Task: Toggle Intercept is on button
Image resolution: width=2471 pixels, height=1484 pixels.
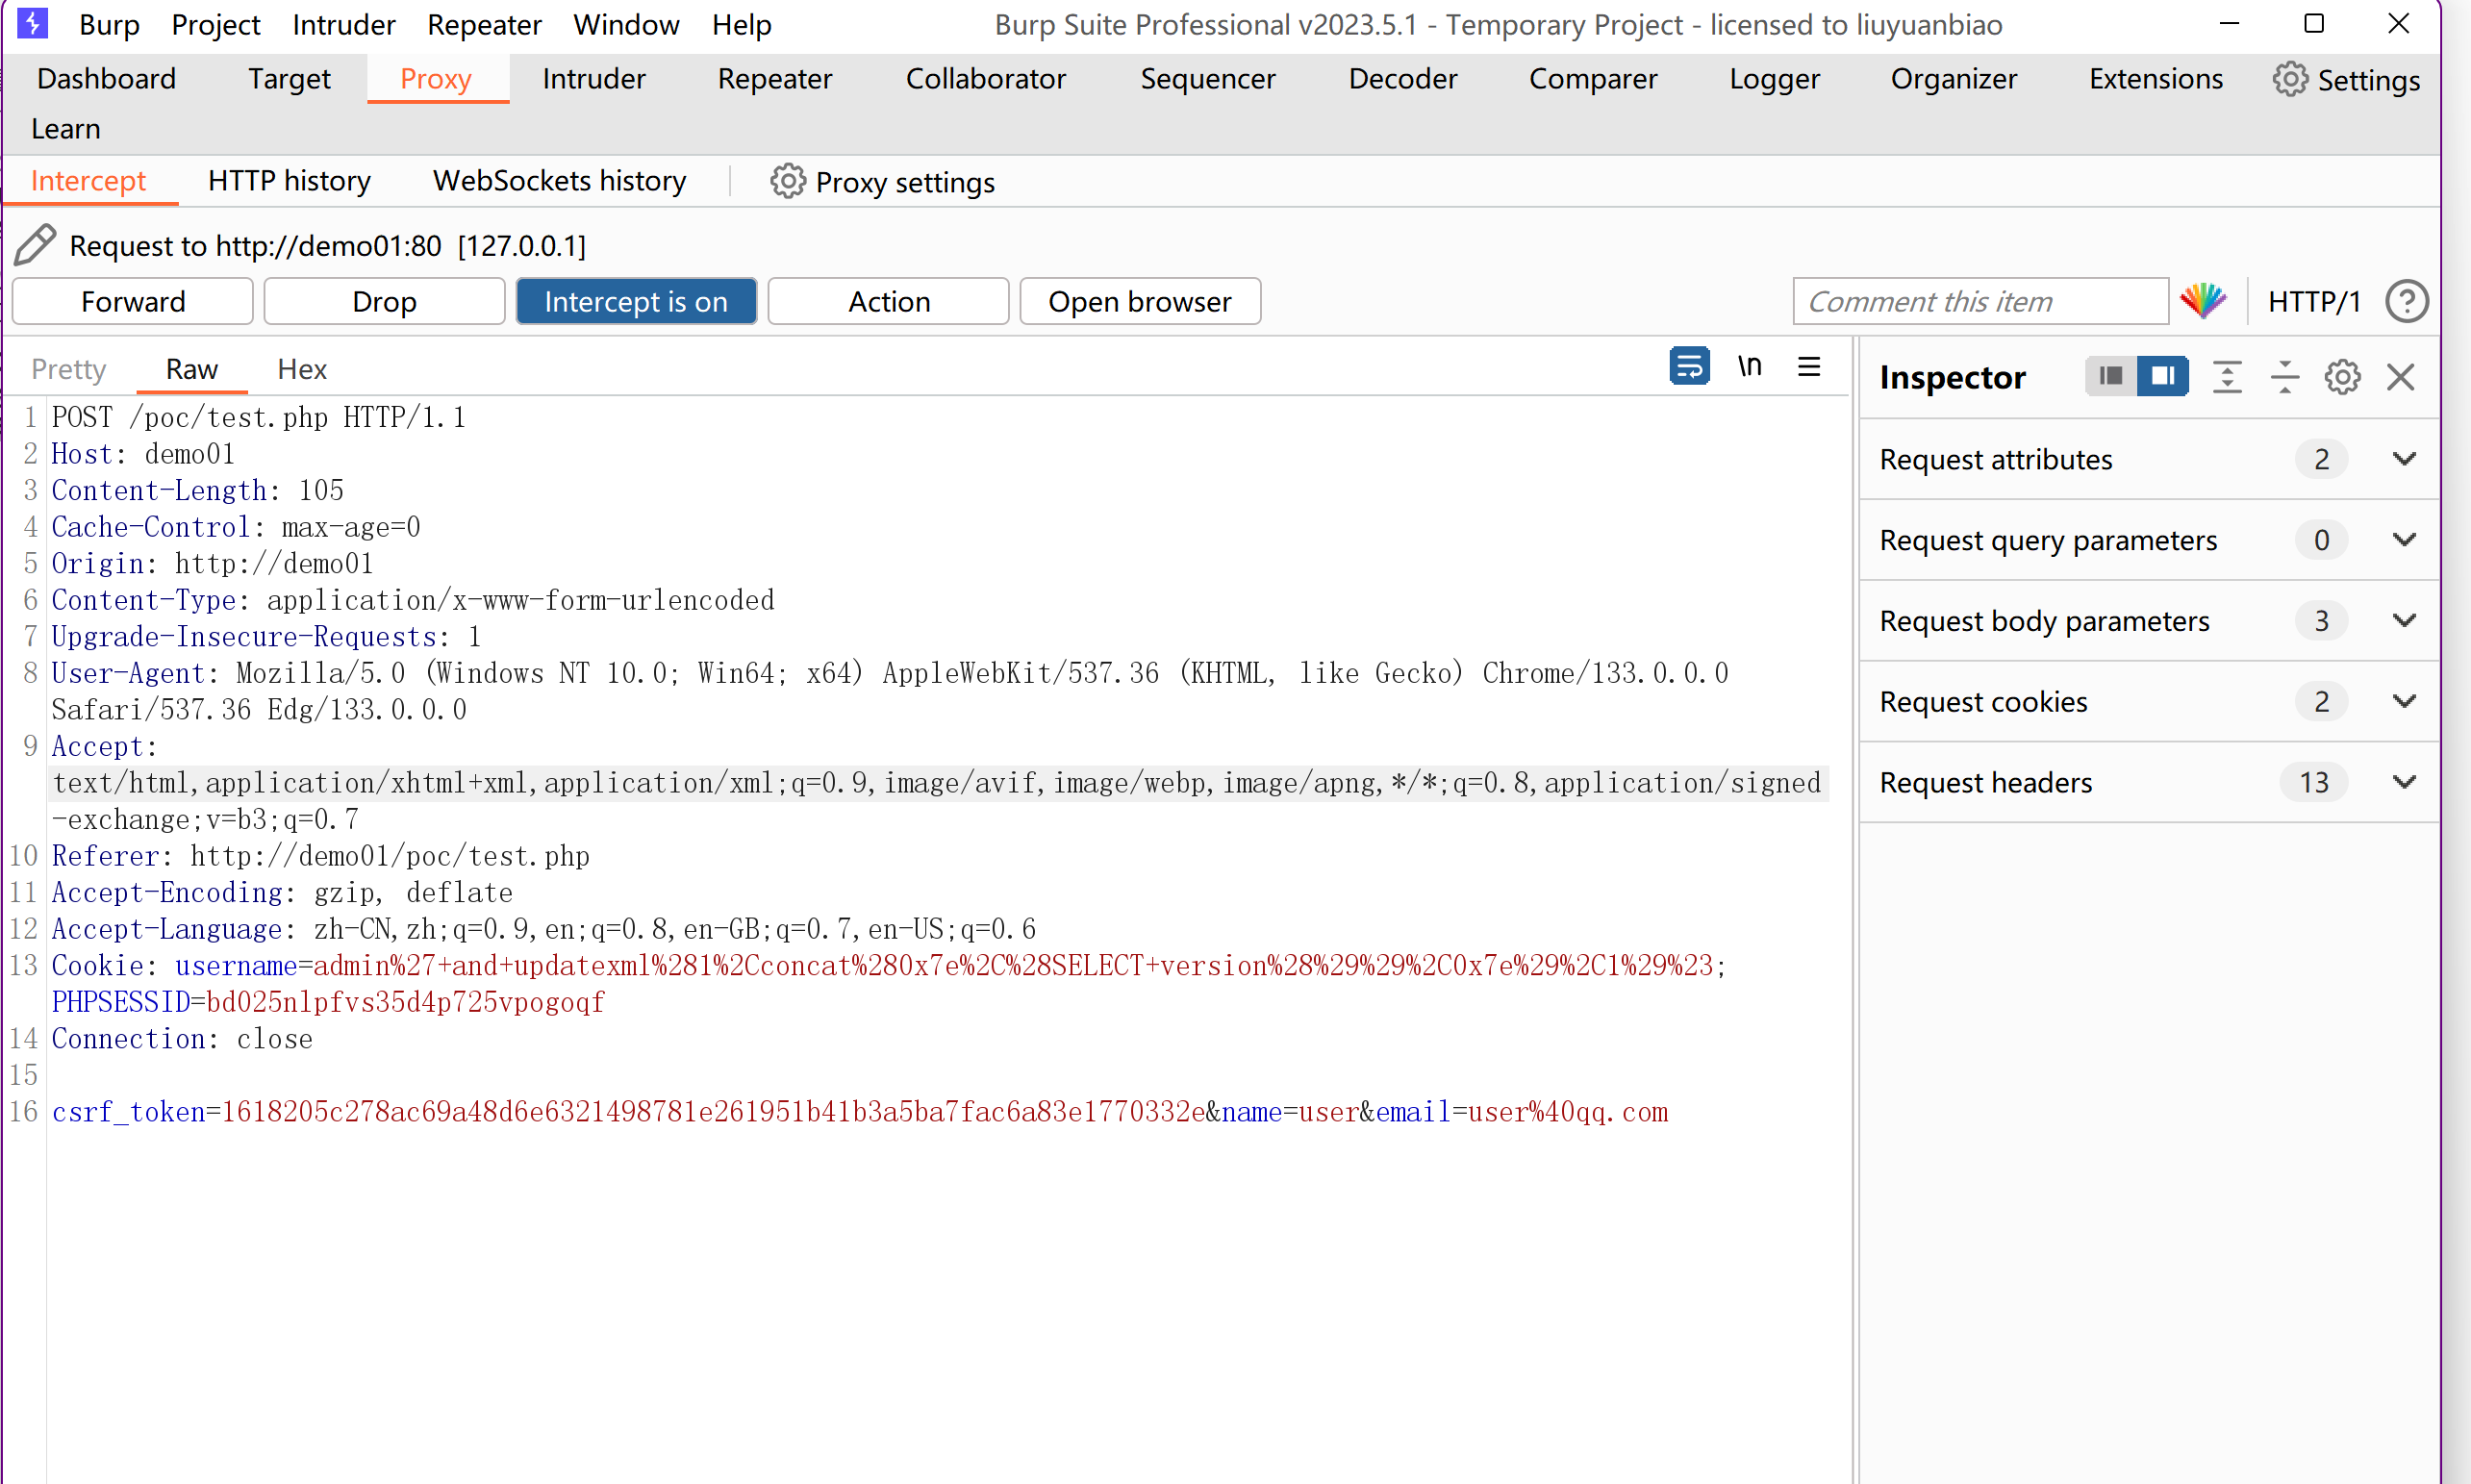Action: (x=636, y=301)
